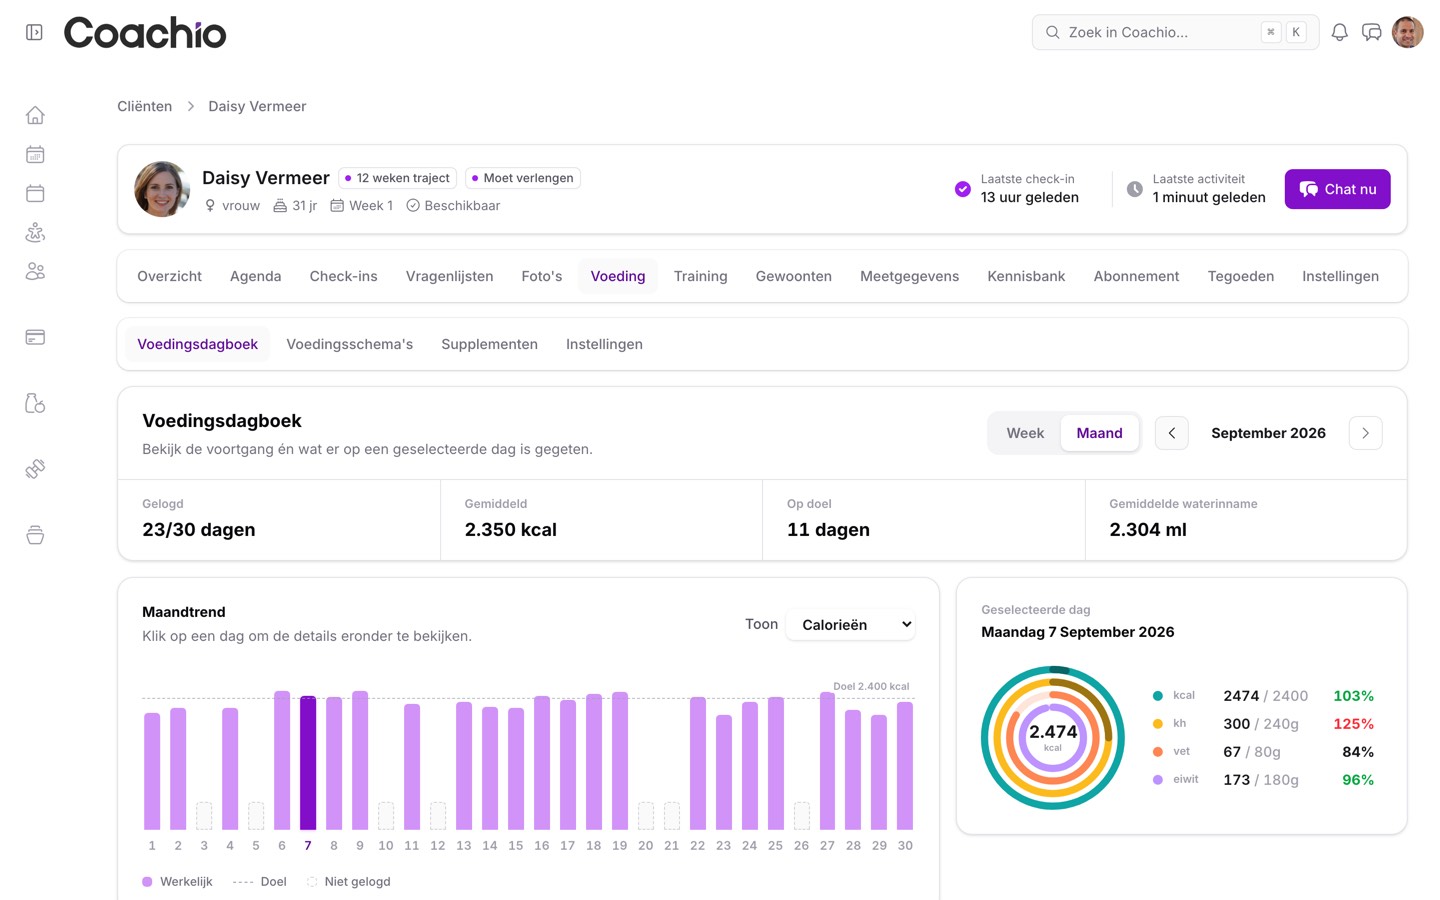Click the 'Moet verlengen' tag
1440x900 pixels.
522,178
